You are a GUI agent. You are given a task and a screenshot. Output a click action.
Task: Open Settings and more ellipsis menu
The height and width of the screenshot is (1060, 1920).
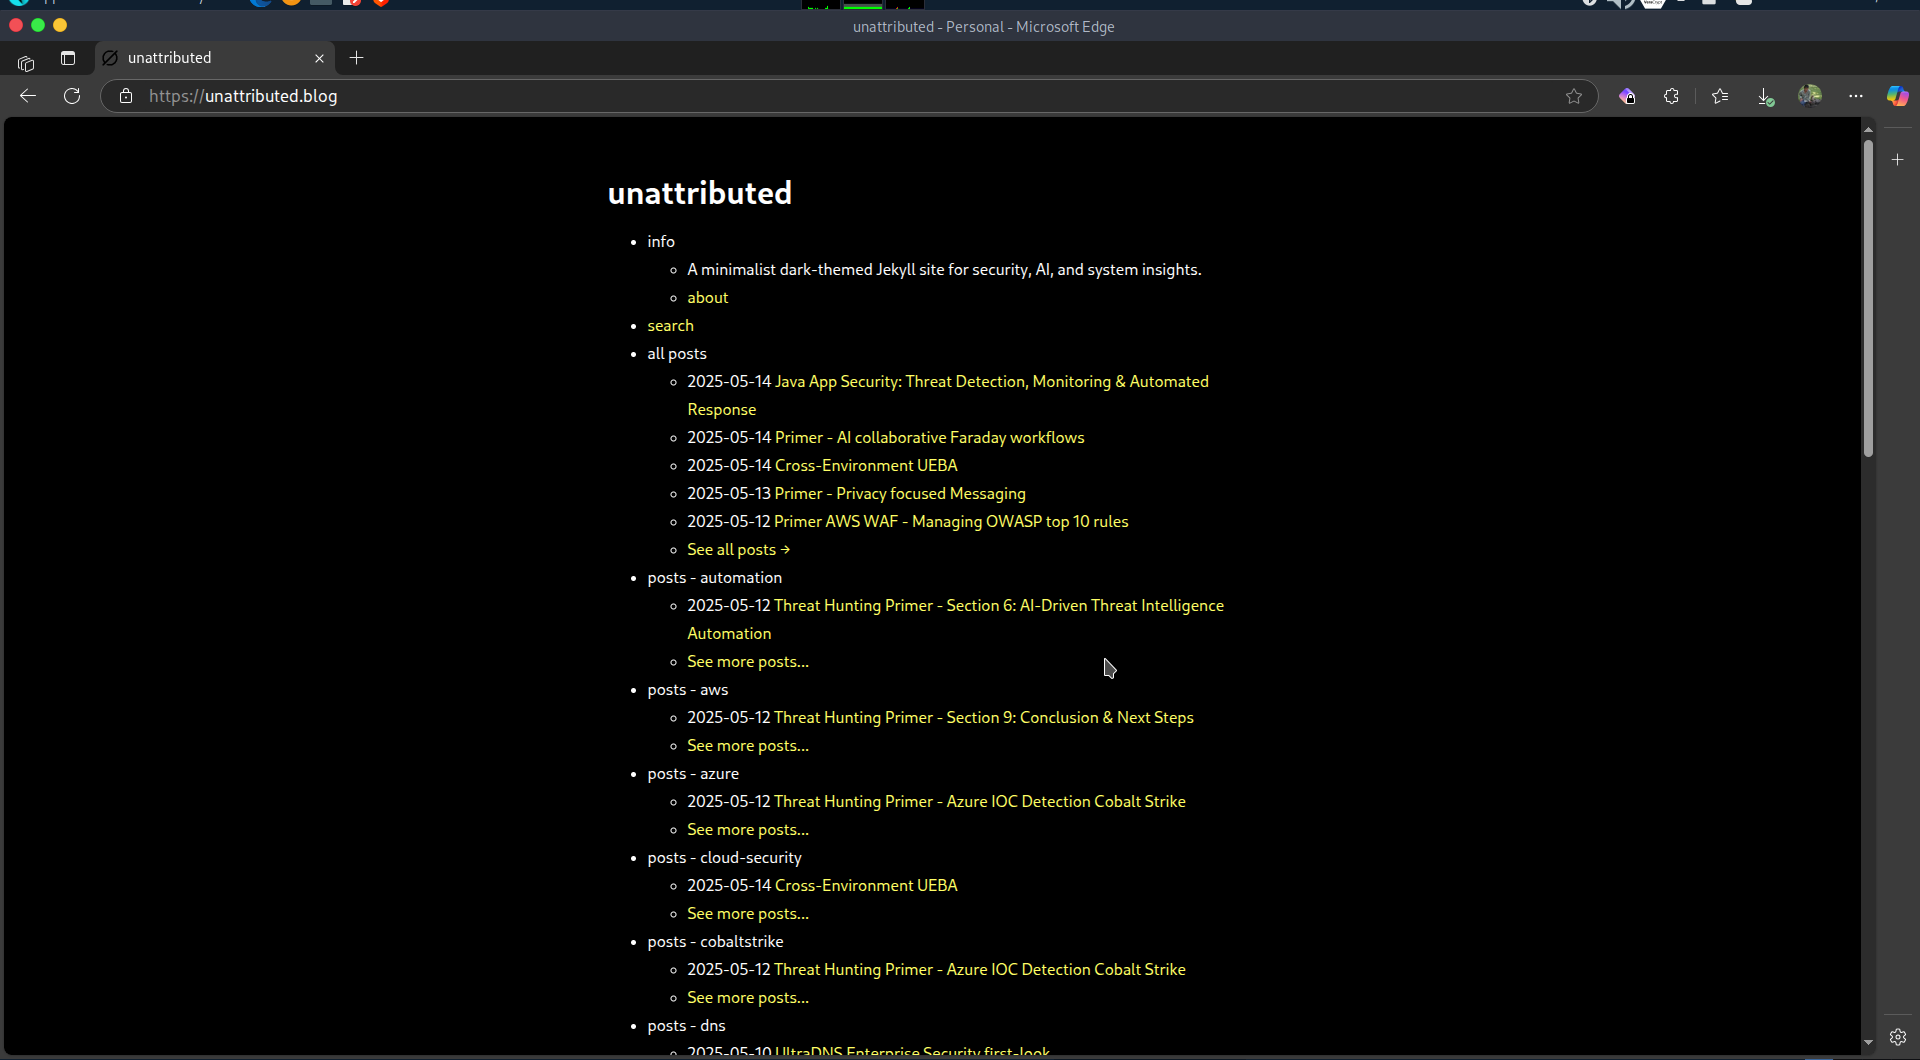(x=1856, y=96)
